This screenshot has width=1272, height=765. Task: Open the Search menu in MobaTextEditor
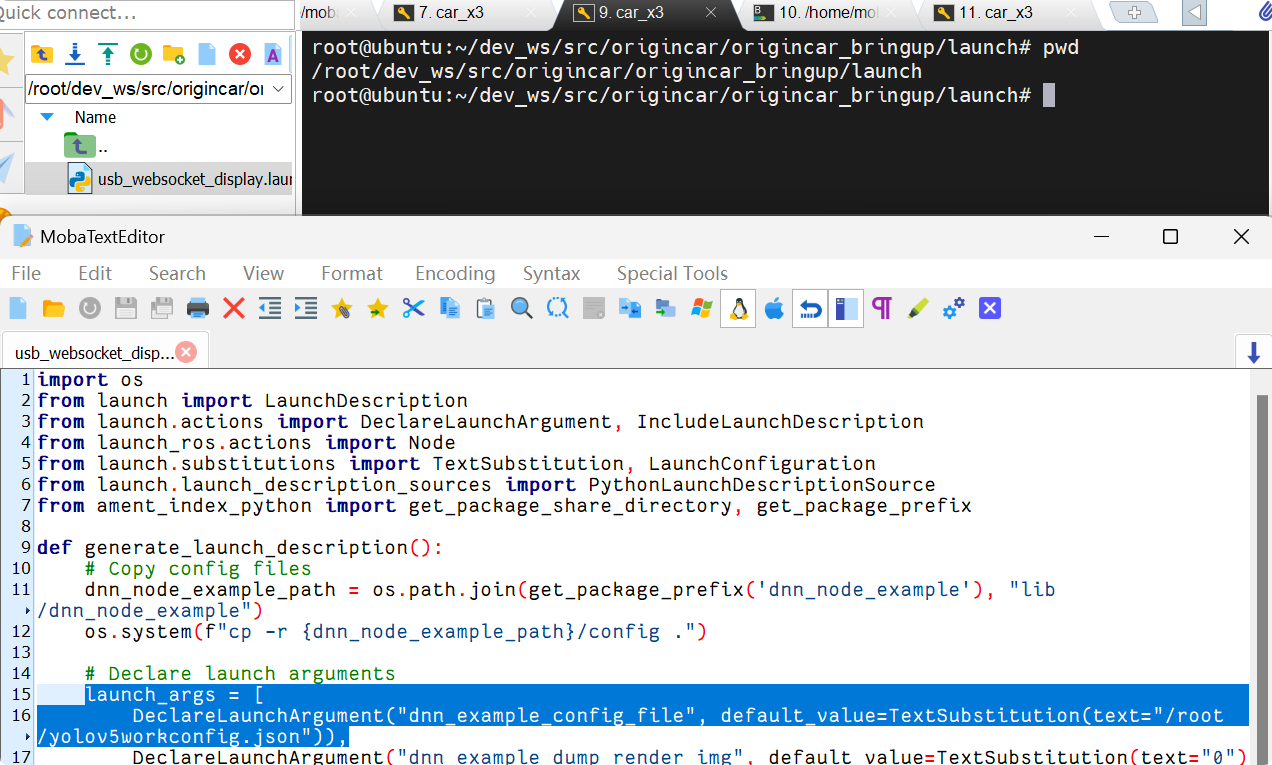[177, 273]
